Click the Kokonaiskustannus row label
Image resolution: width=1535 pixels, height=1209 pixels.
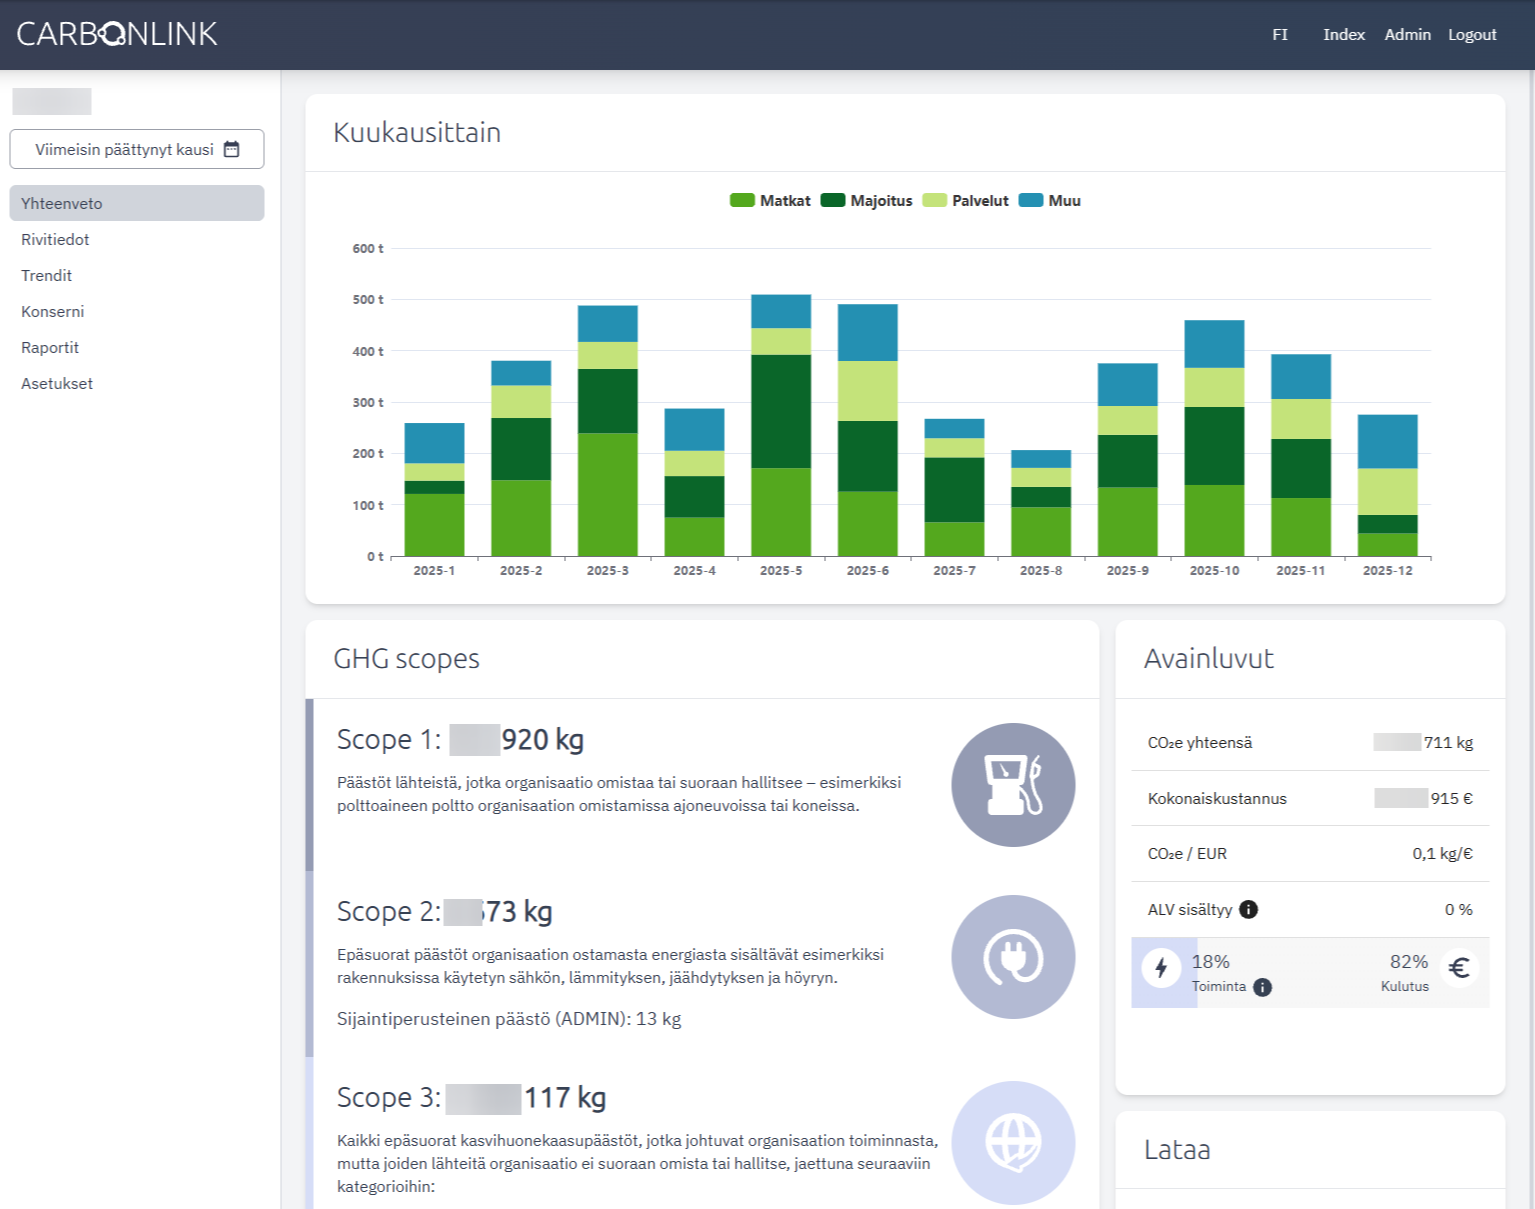coord(1217,799)
